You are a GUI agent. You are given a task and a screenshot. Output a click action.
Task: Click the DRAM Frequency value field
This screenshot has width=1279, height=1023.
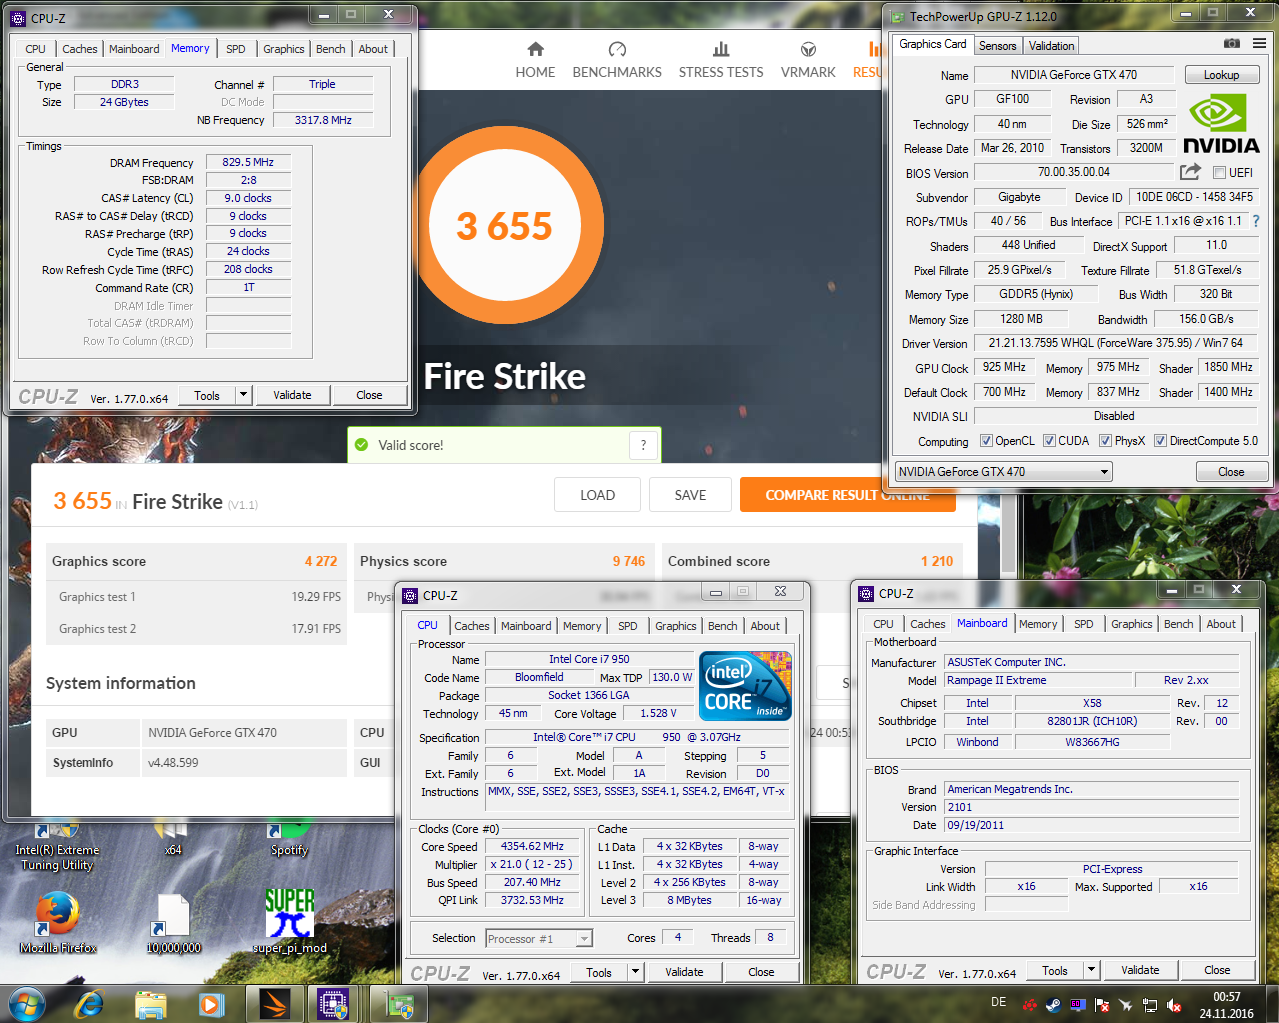pyautogui.click(x=248, y=162)
